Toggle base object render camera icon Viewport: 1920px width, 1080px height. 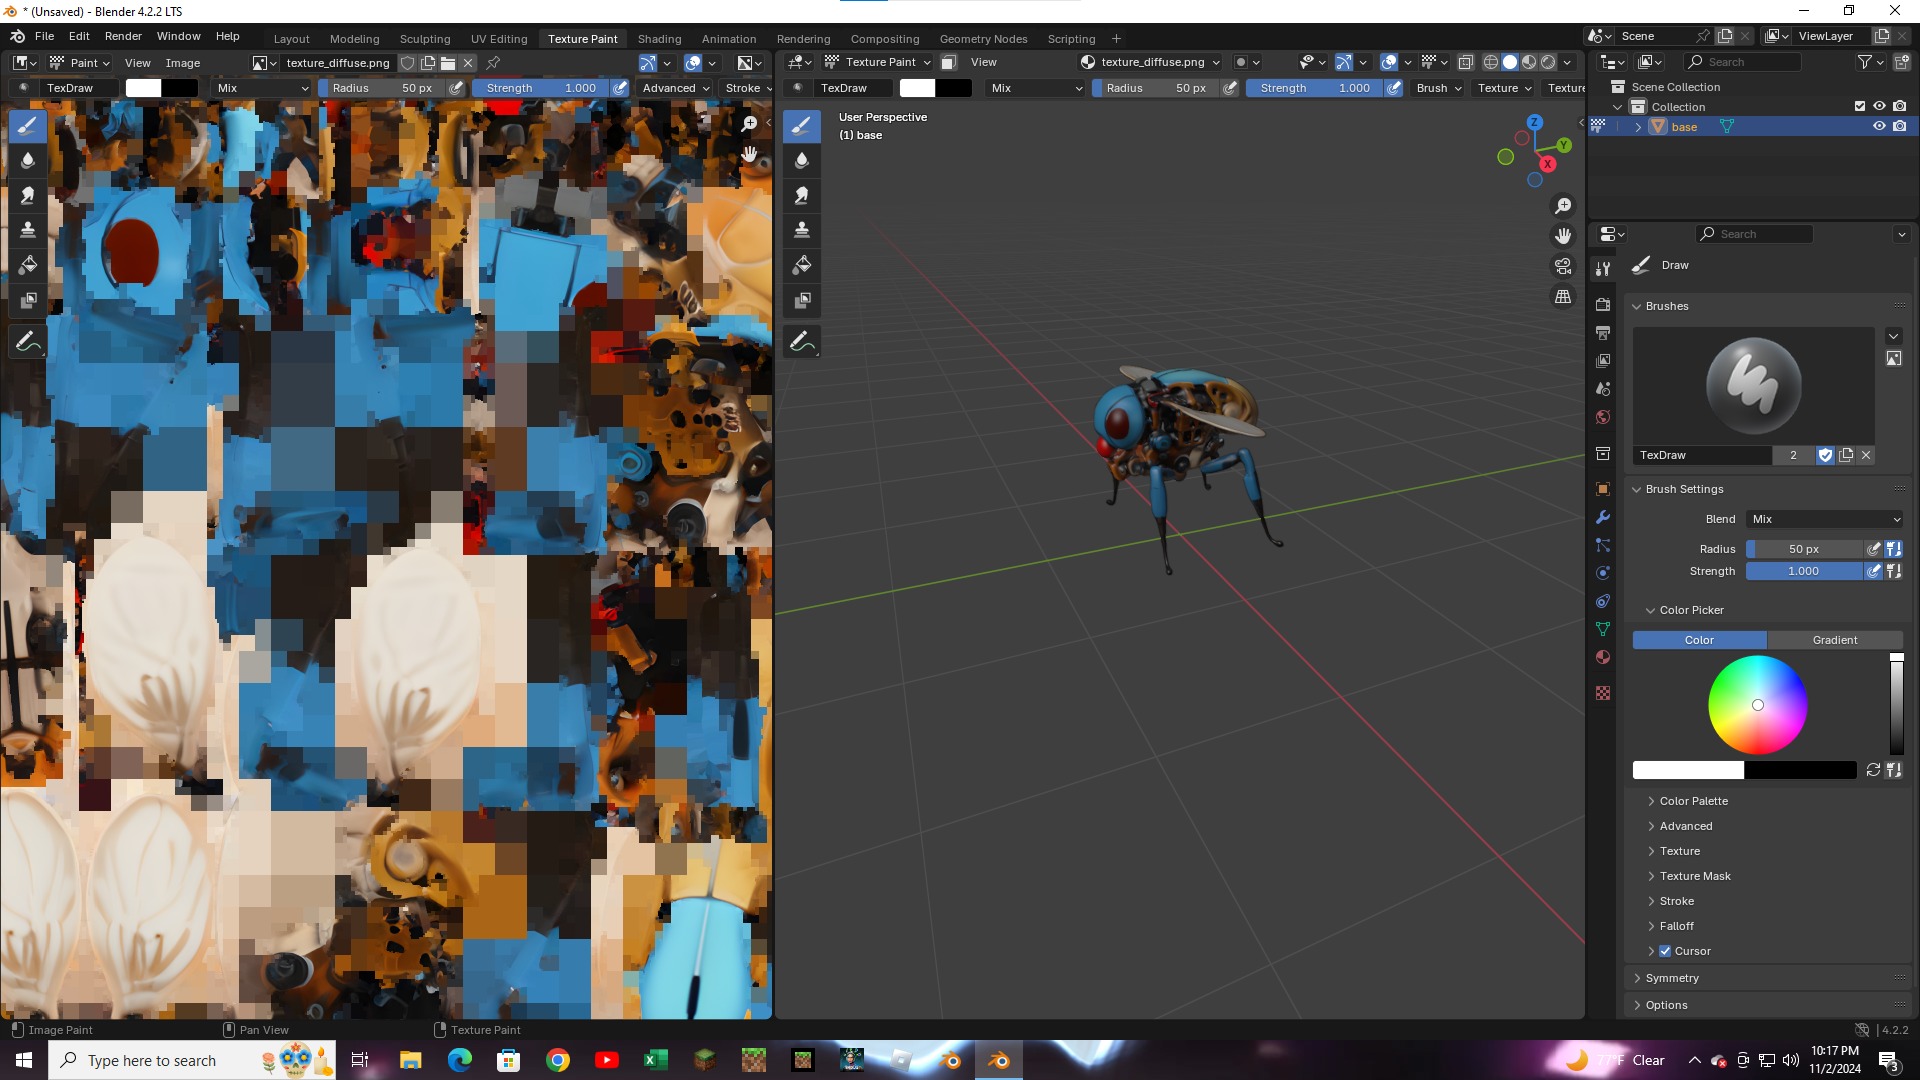[1899, 126]
